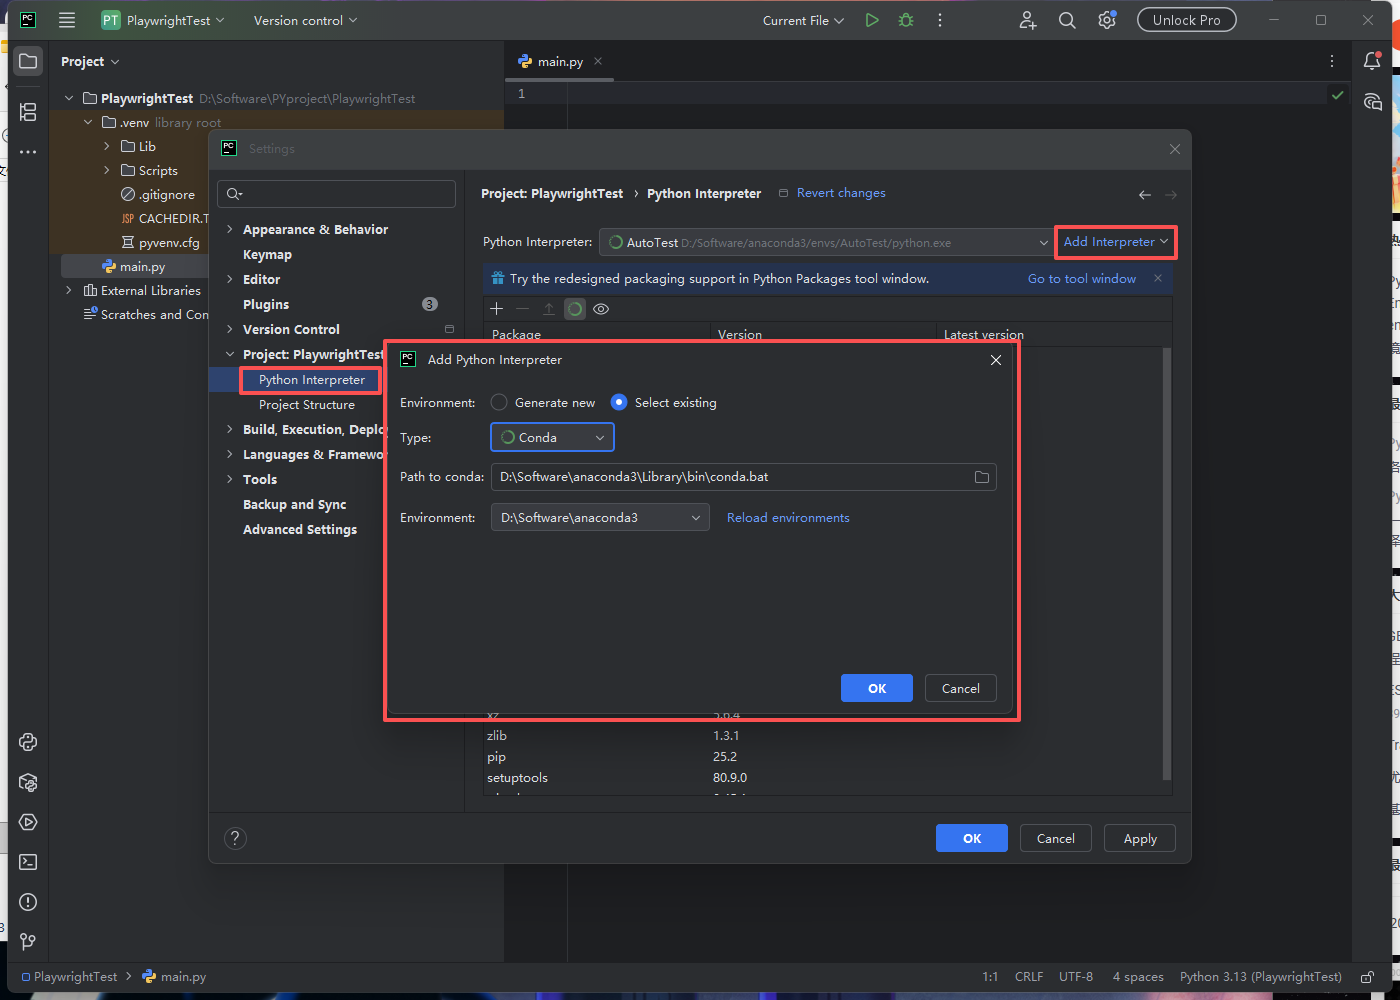
Task: Open editor tab options menu
Action: coord(1332,61)
